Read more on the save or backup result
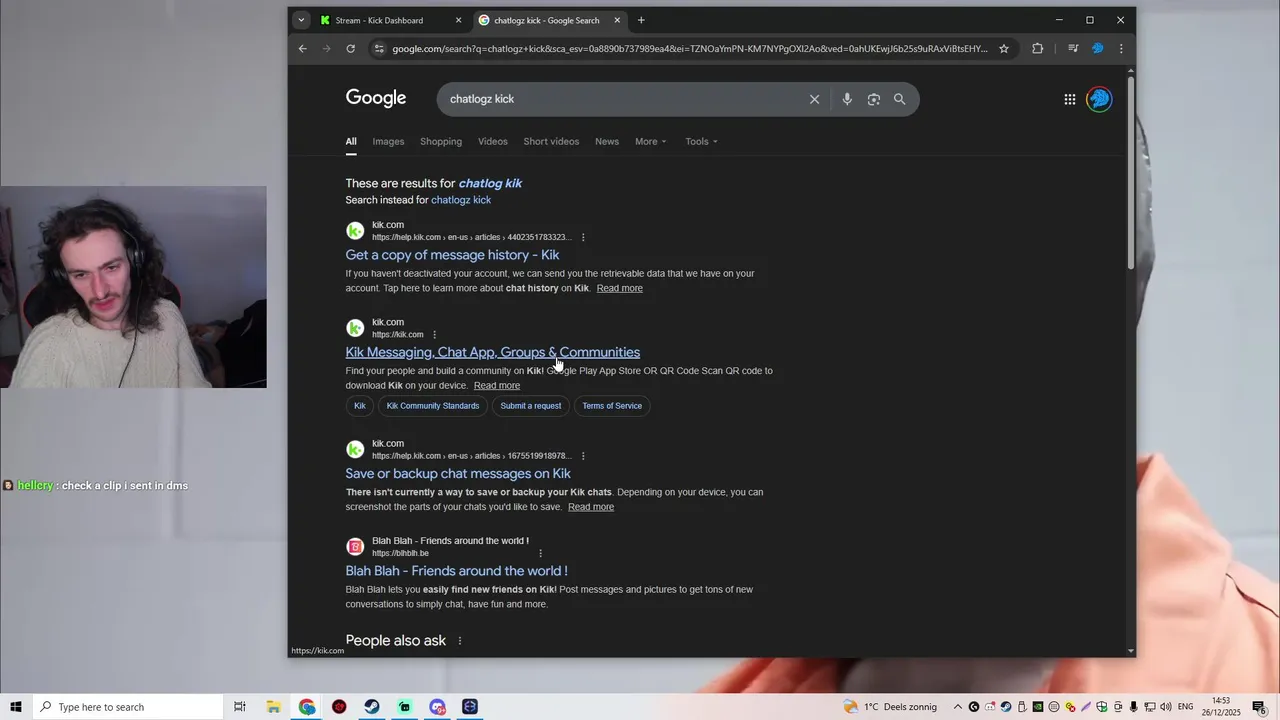The height and width of the screenshot is (720, 1280). [x=591, y=507]
